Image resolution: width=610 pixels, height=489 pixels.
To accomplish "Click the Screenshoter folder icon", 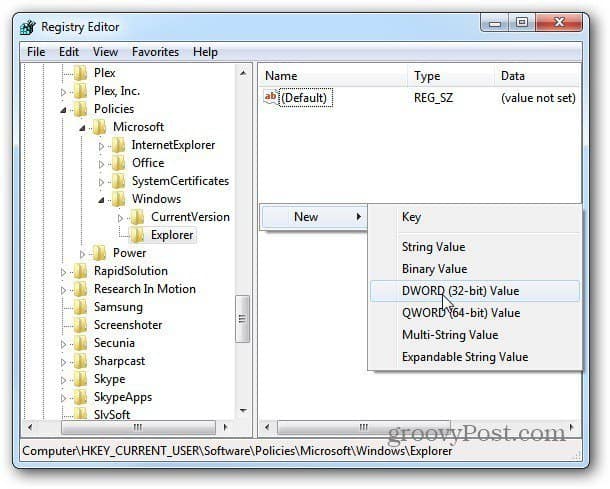I will [81, 325].
